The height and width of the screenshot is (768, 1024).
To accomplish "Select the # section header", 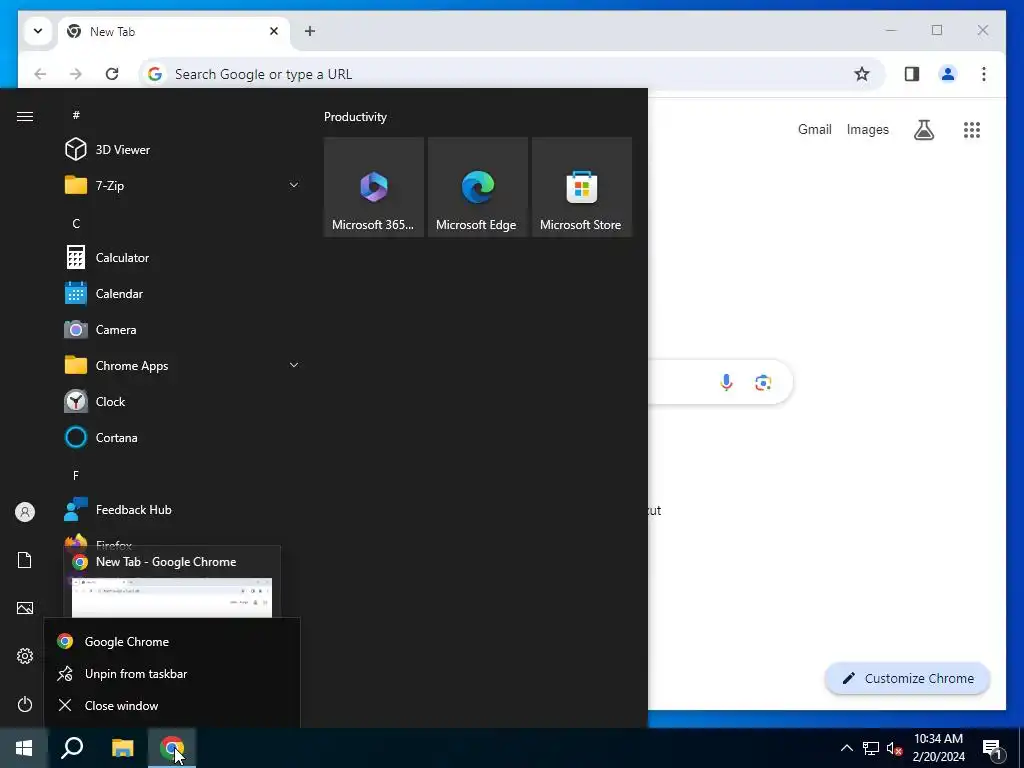I will [x=76, y=115].
